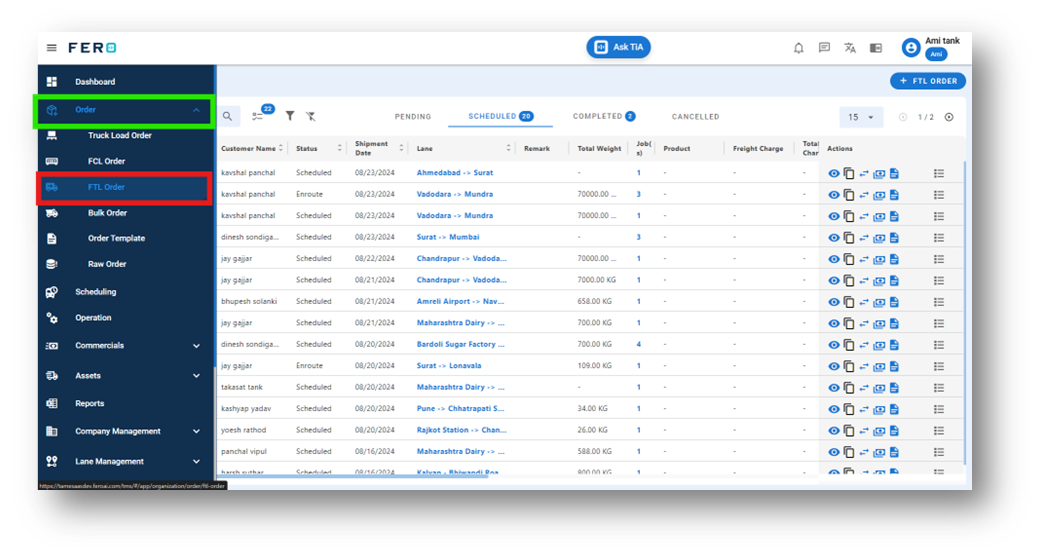
Task: Open the Amreli Airport lane link
Action: (460, 301)
